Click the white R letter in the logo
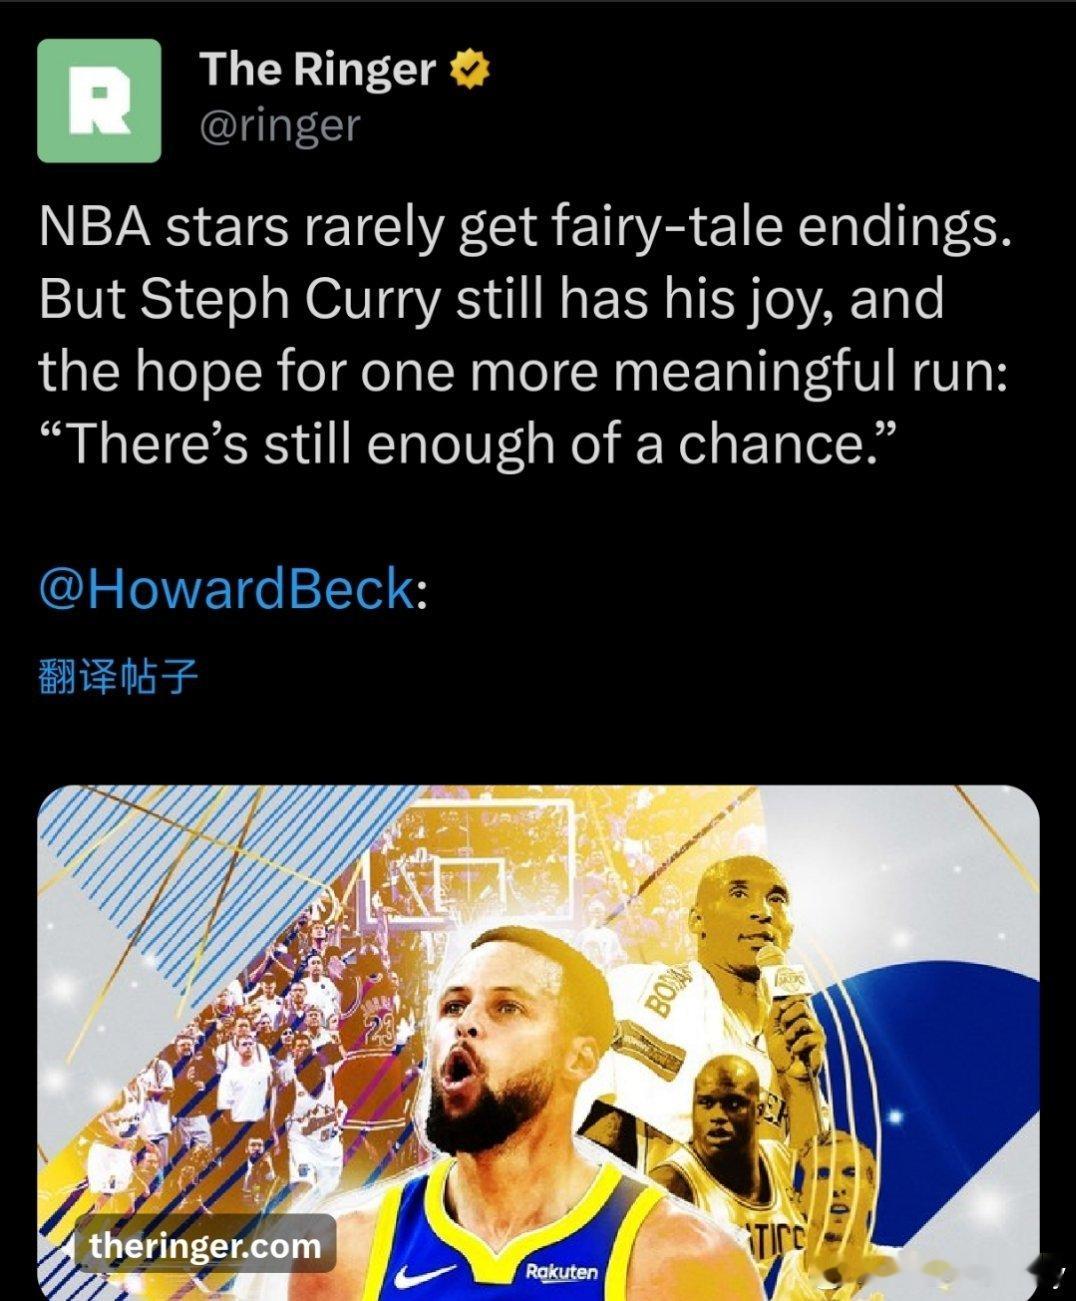The width and height of the screenshot is (1076, 1301). coord(99,102)
